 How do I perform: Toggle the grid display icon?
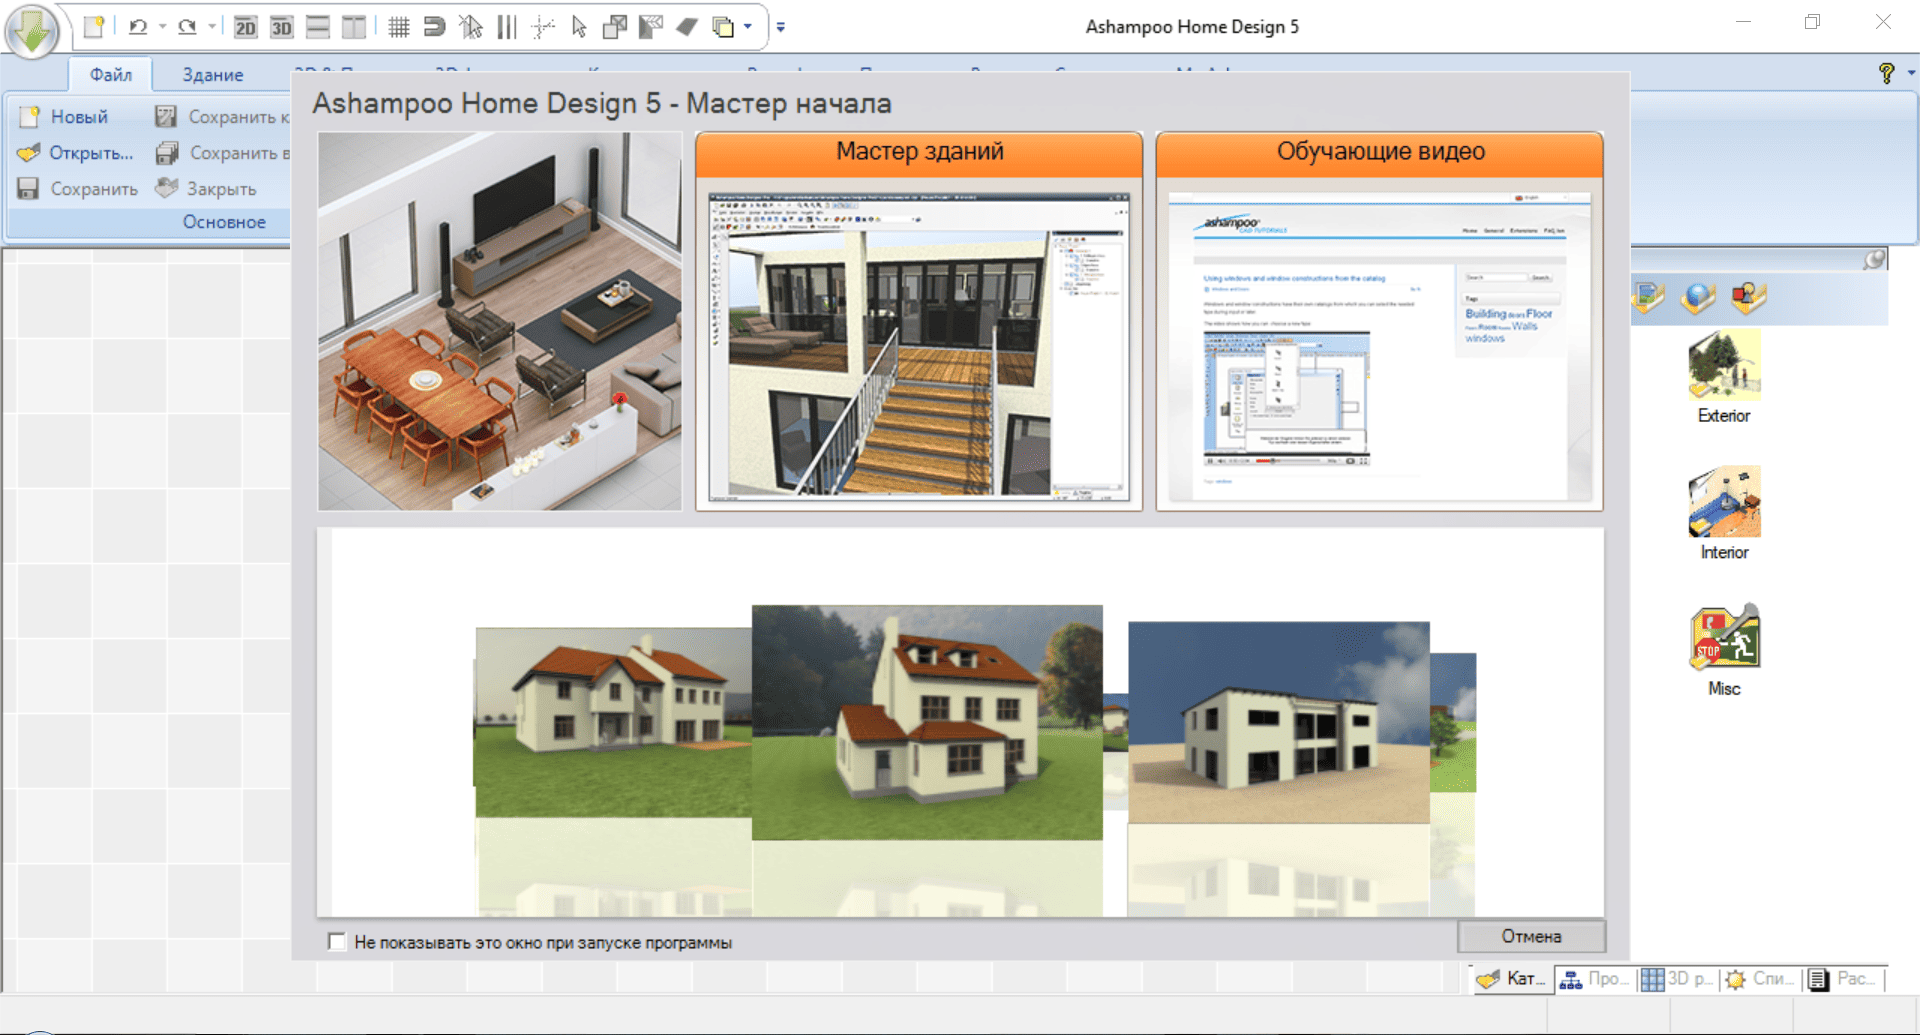(398, 27)
